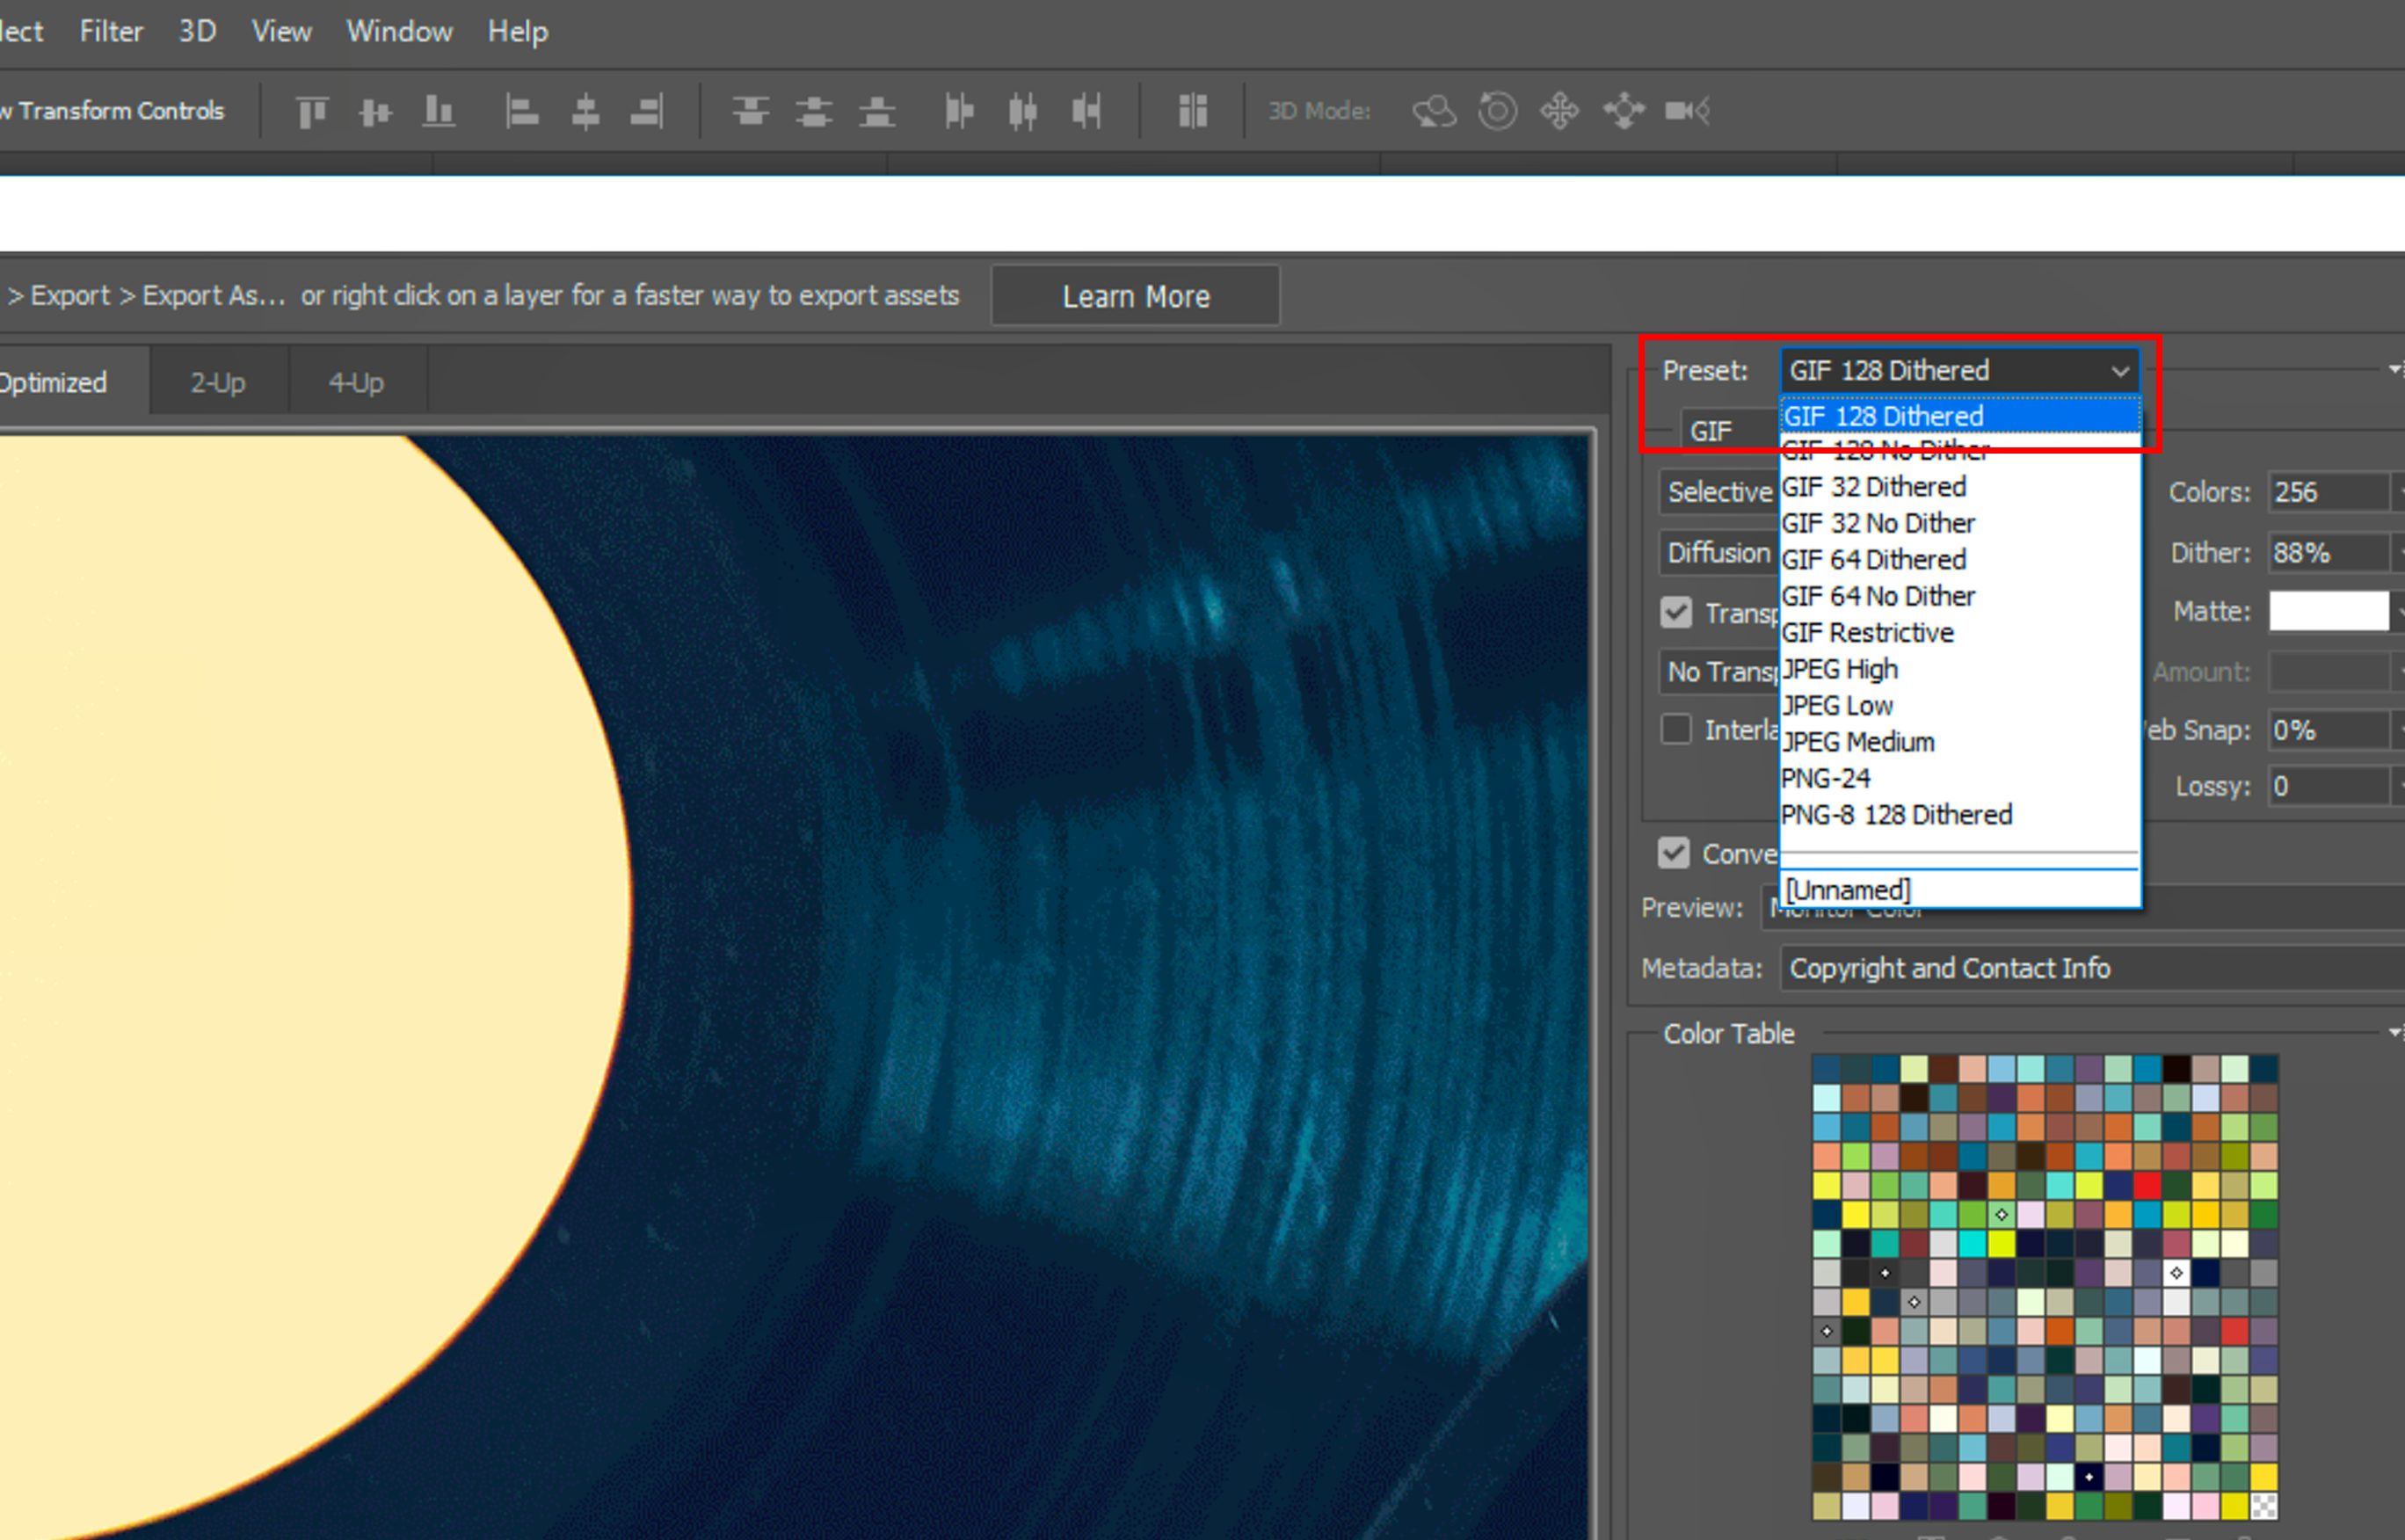
Task: Click the align top edges icon
Action: [x=312, y=111]
